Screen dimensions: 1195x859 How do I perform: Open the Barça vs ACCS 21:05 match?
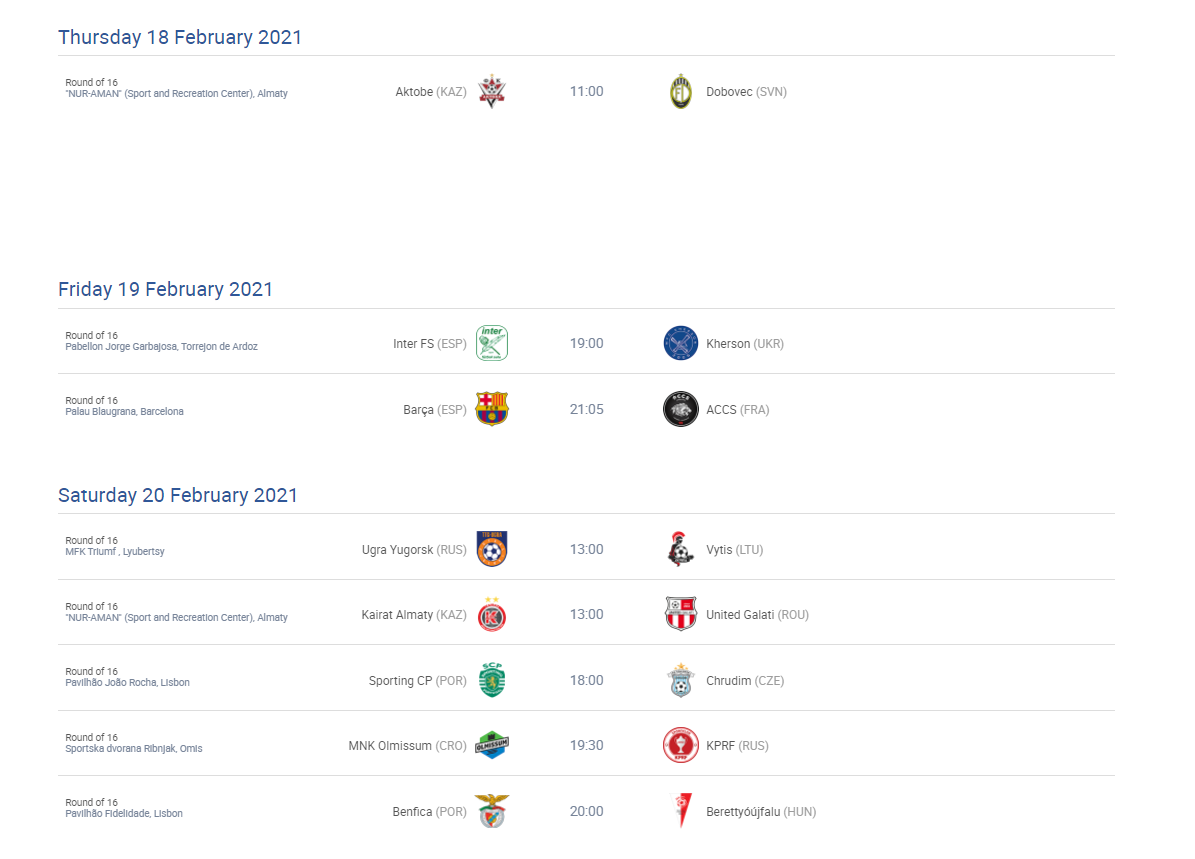tap(587, 409)
